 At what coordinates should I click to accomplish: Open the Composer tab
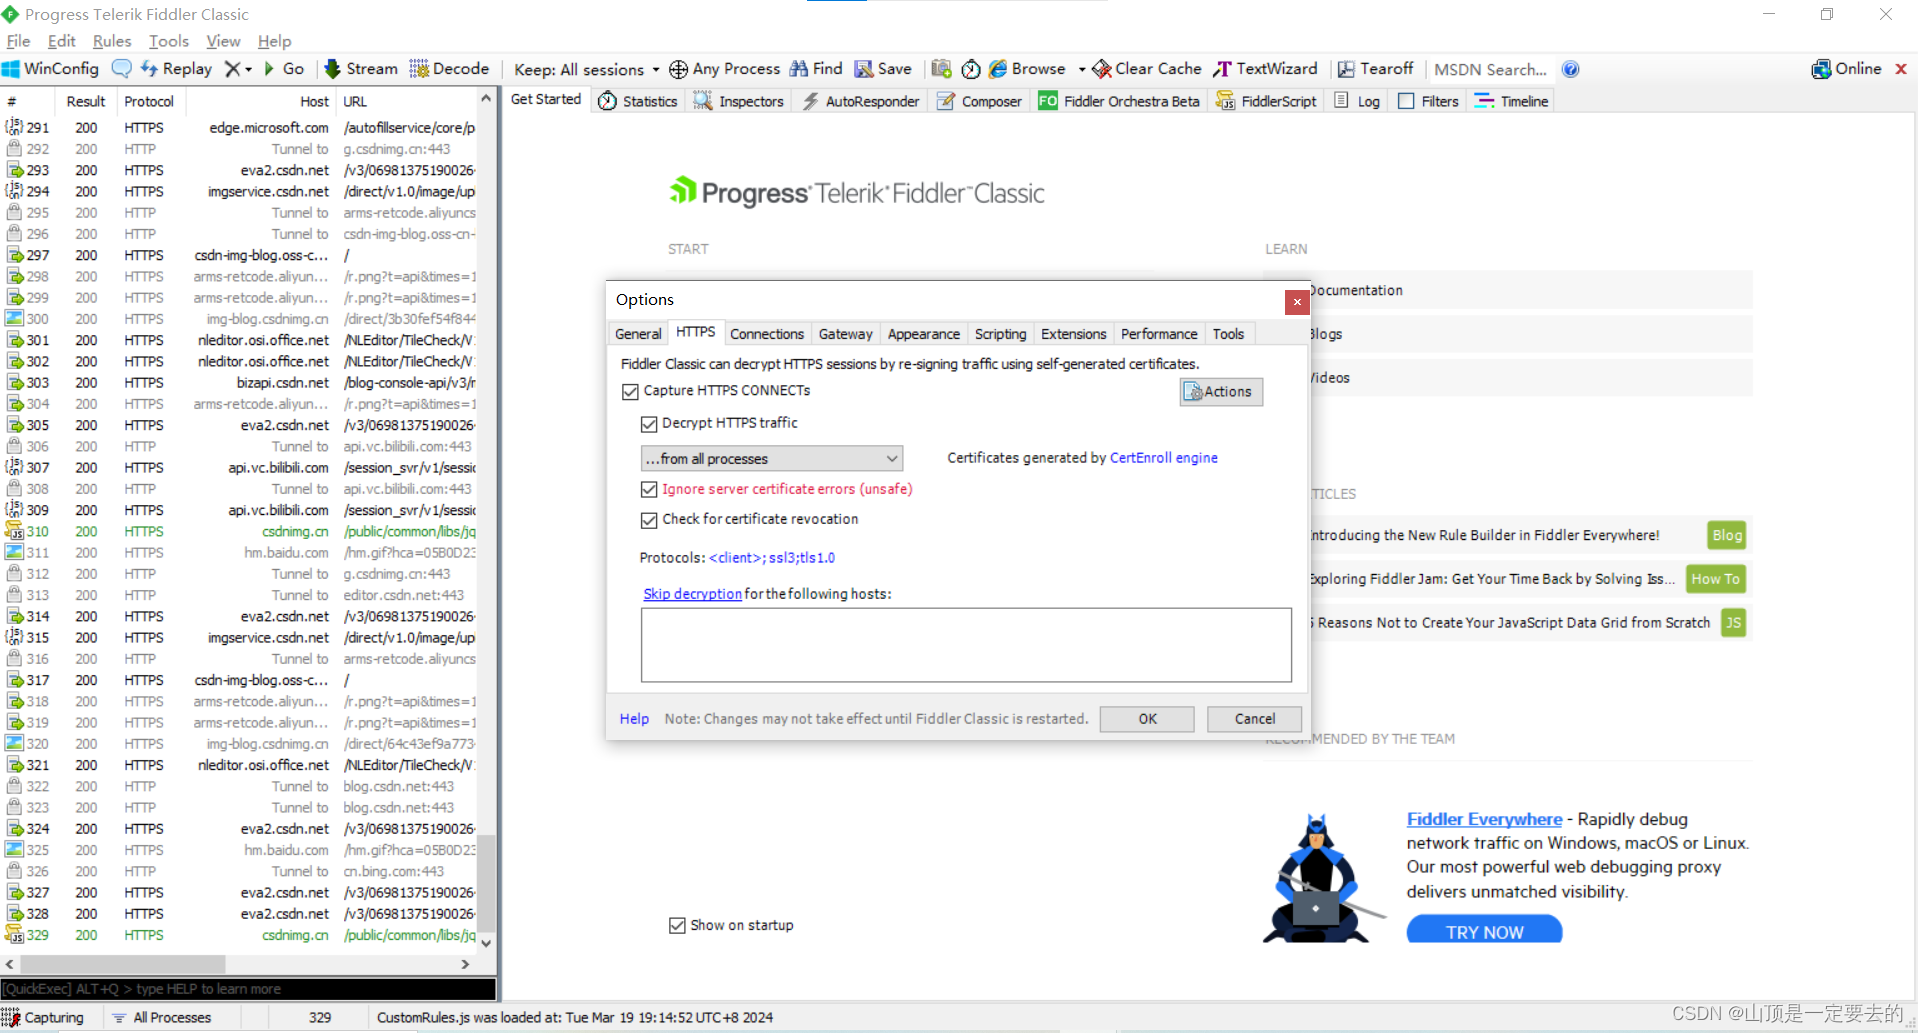coord(980,101)
